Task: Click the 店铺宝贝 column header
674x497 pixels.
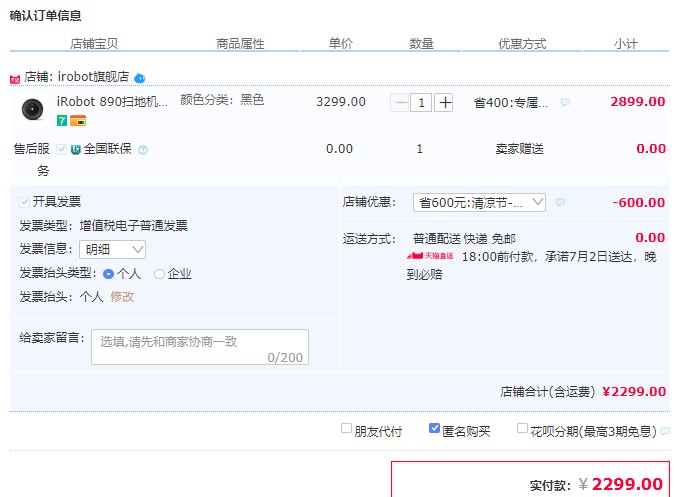Action: pyautogui.click(x=94, y=43)
